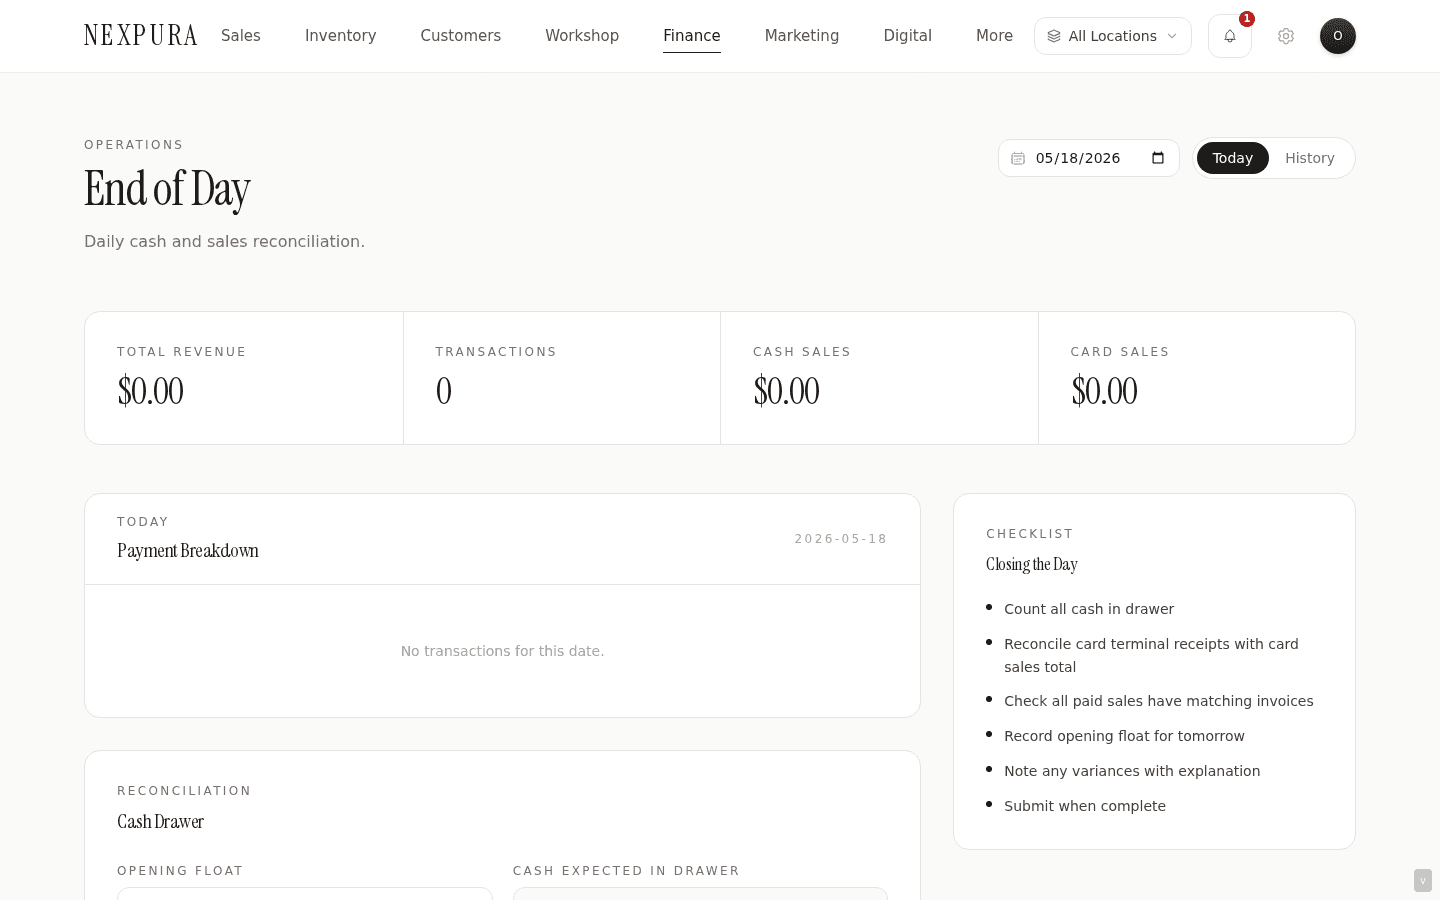
Task: Click 'No transactions for this date.' text
Action: pyautogui.click(x=503, y=651)
